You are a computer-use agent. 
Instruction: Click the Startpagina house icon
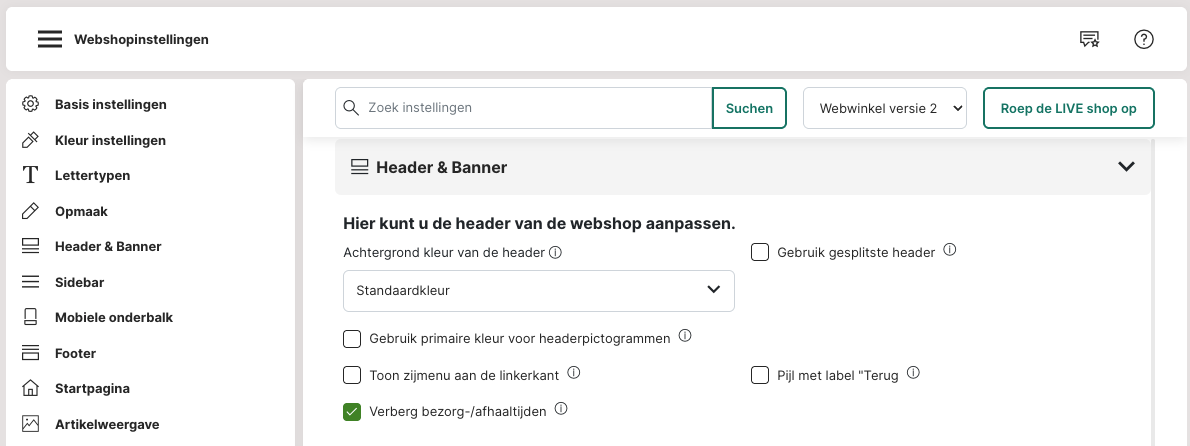click(x=31, y=388)
